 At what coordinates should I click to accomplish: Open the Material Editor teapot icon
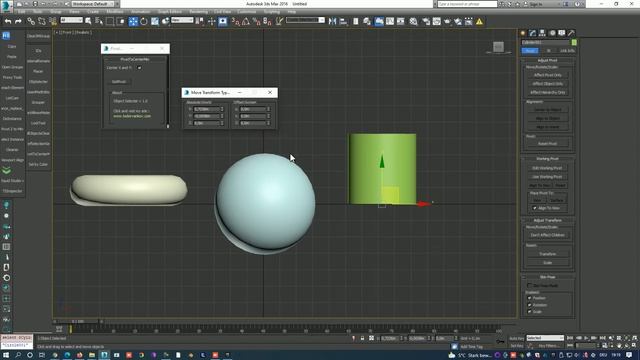click(413, 21)
